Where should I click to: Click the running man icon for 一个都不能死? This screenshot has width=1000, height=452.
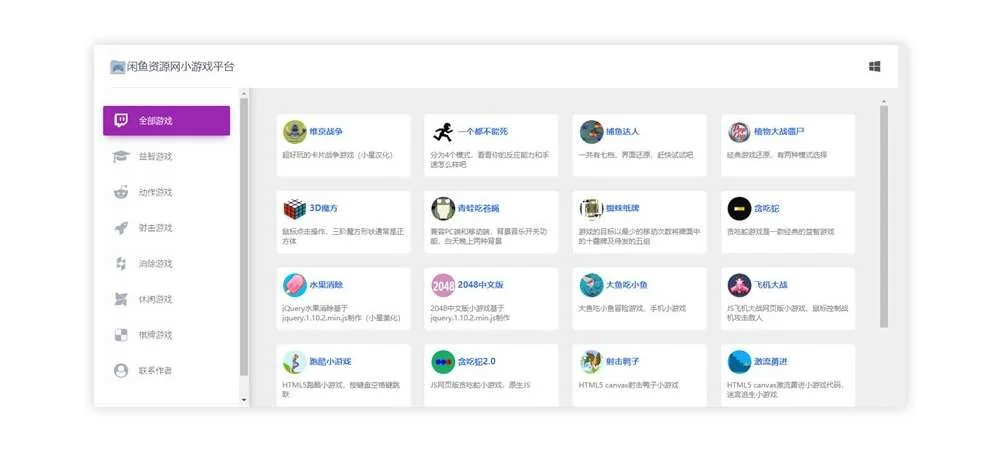443,132
